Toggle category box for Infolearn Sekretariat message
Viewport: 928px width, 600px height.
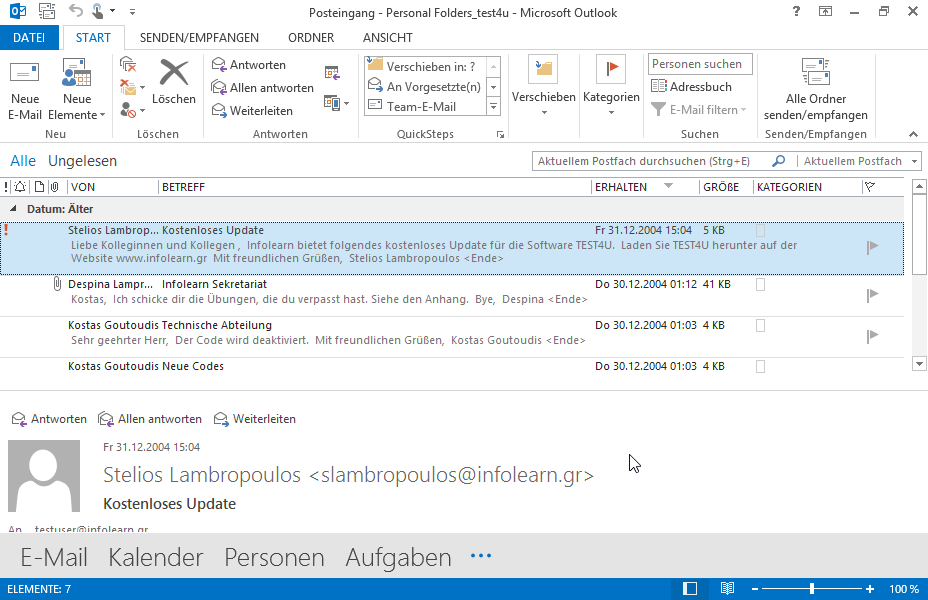(x=761, y=285)
